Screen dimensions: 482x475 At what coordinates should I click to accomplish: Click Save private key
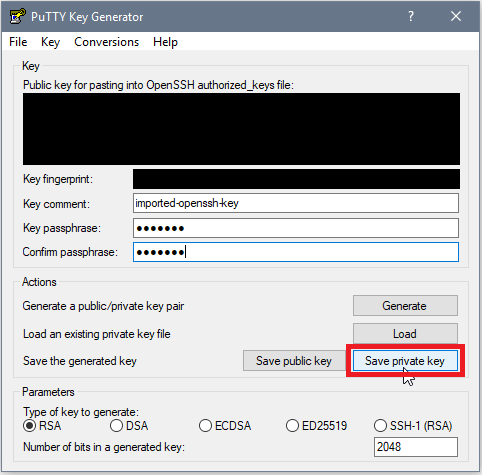tap(405, 361)
